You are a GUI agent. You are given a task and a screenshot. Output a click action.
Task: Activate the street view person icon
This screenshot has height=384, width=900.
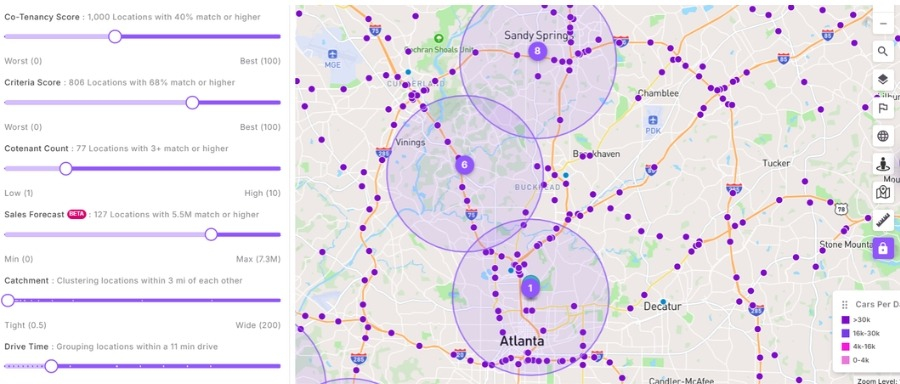coord(883,164)
